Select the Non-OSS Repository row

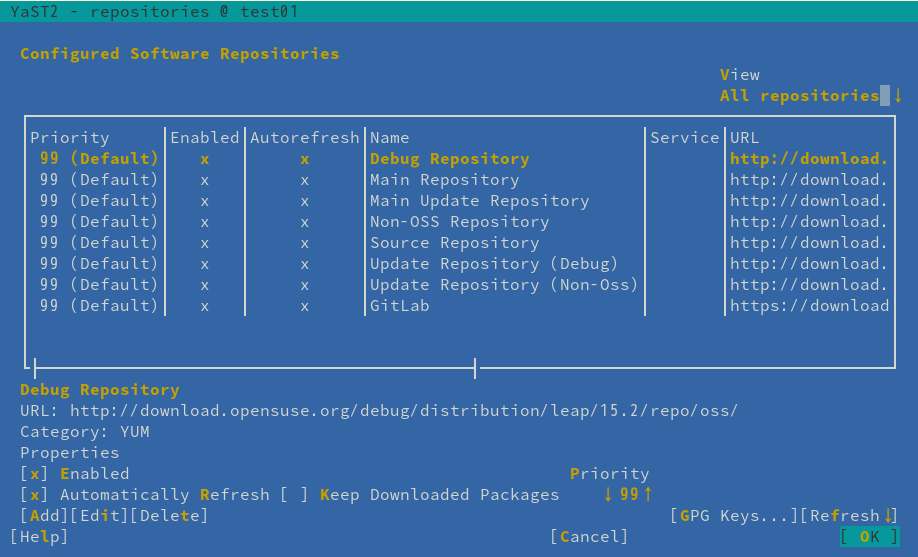click(x=460, y=222)
